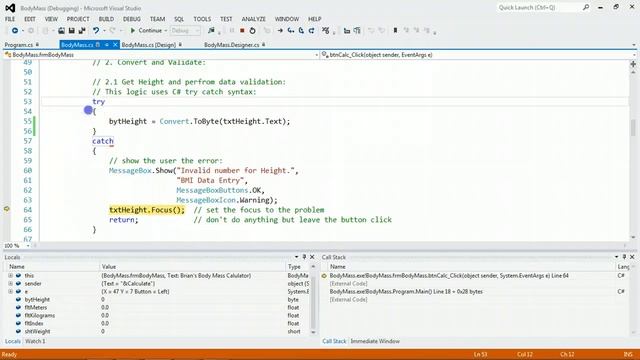Open the Debug configuration dropdown
The height and width of the screenshot is (360, 640).
pyautogui.click(x=185, y=31)
